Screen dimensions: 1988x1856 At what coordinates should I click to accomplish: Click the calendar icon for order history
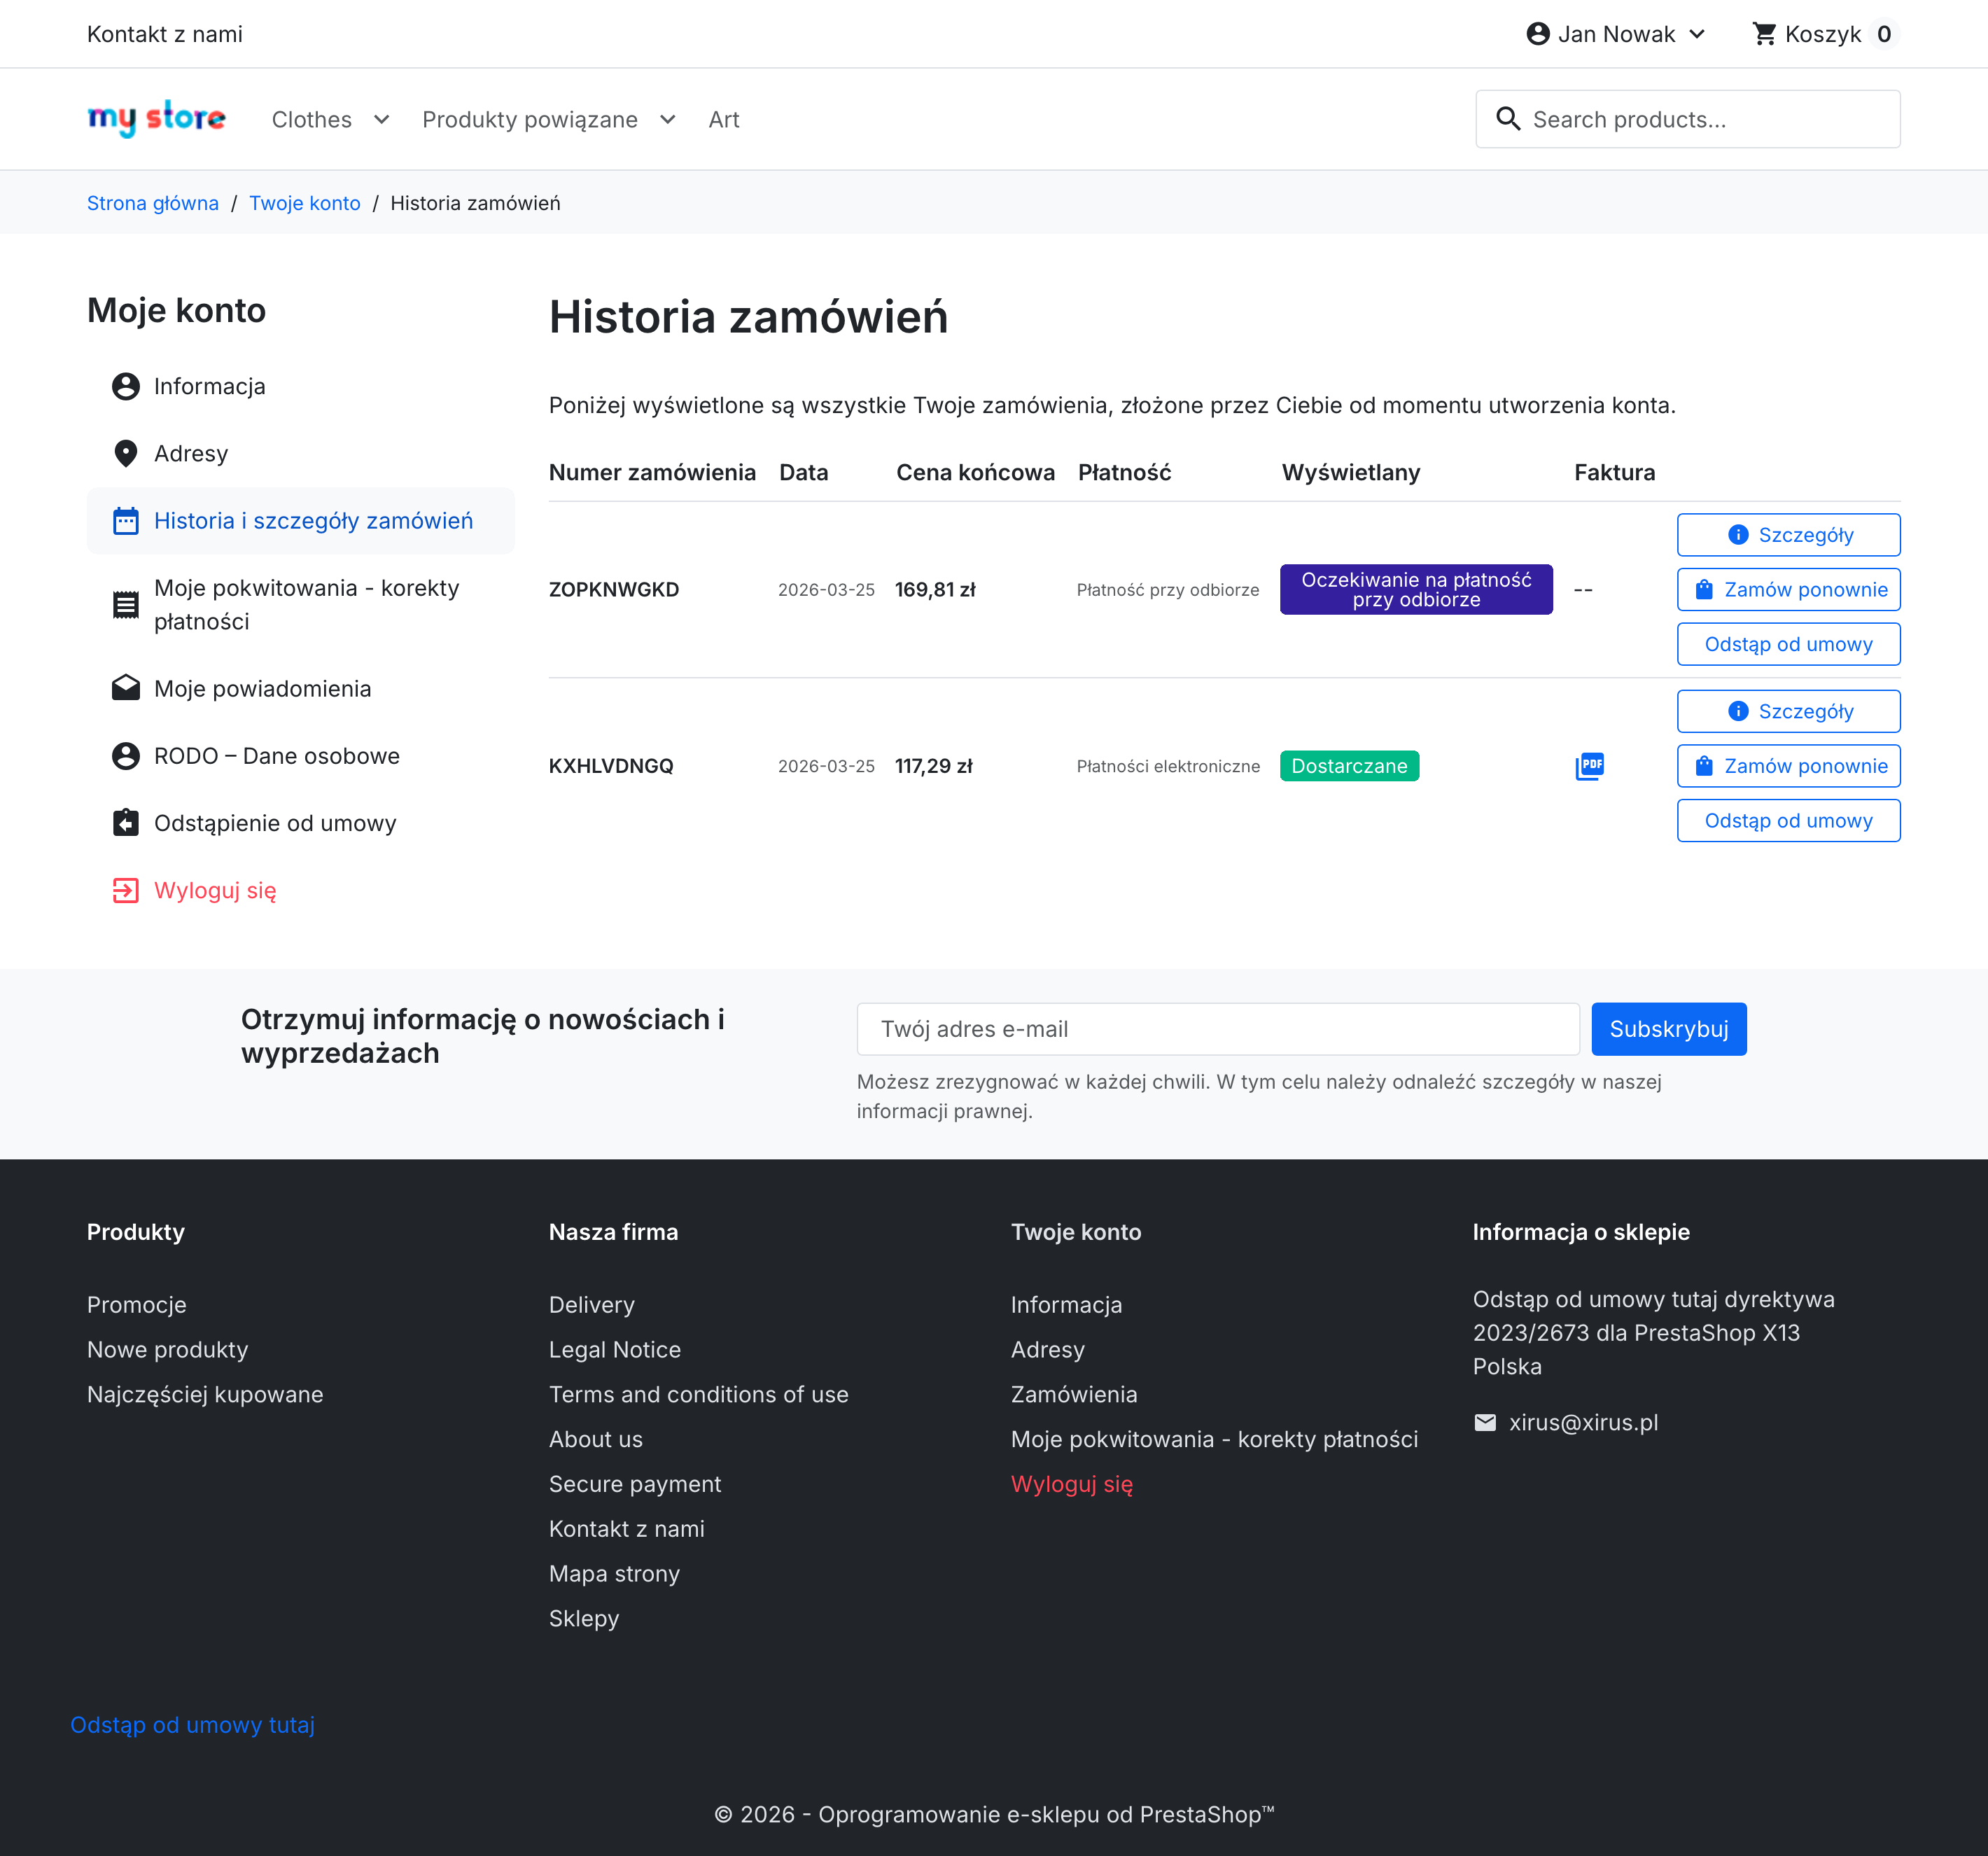point(126,521)
